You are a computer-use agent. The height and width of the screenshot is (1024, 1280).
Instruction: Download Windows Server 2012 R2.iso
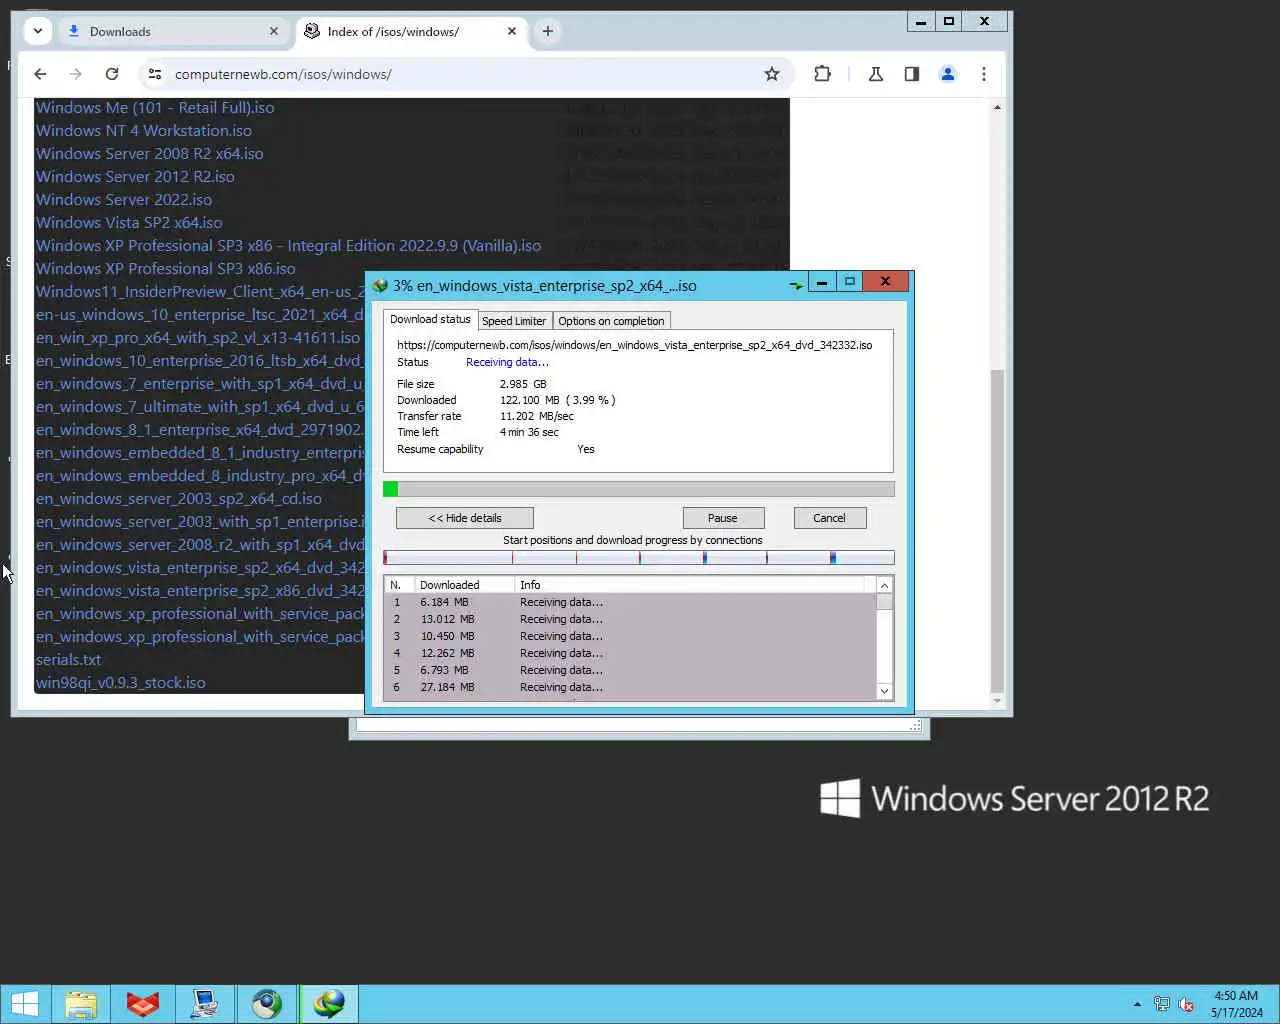pos(135,177)
